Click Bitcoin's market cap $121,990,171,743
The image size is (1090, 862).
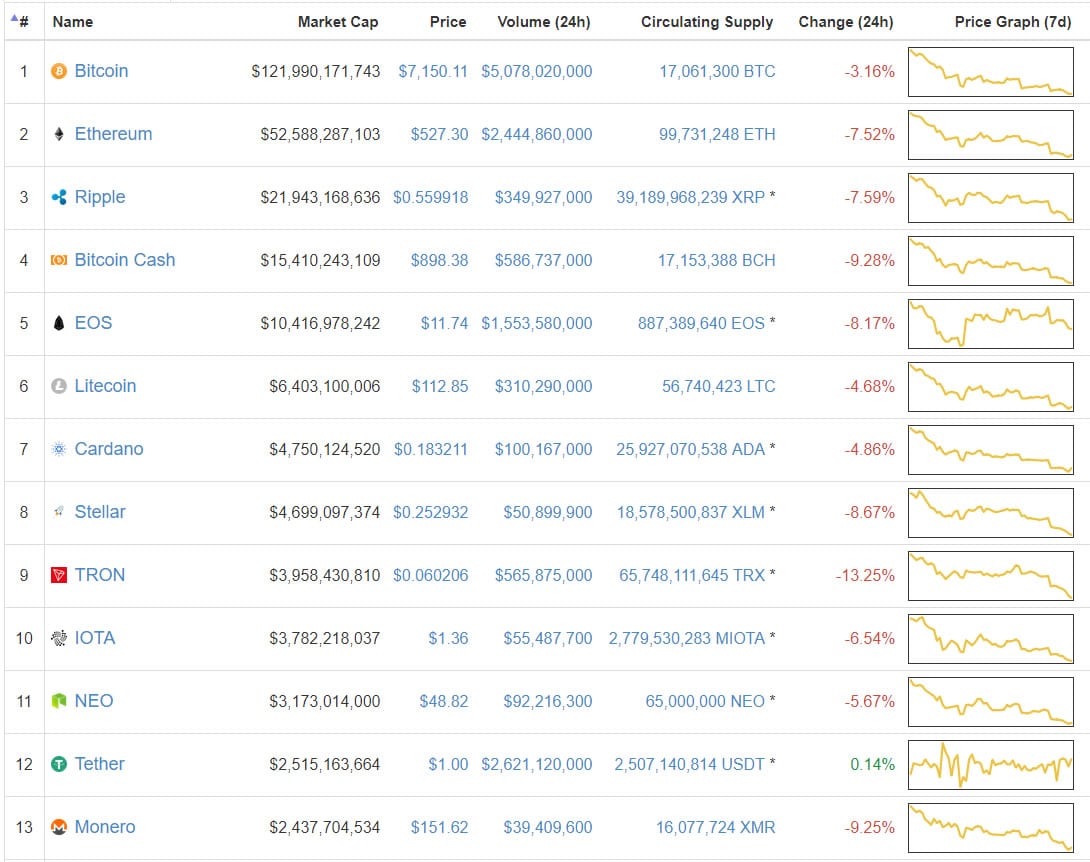coord(316,72)
